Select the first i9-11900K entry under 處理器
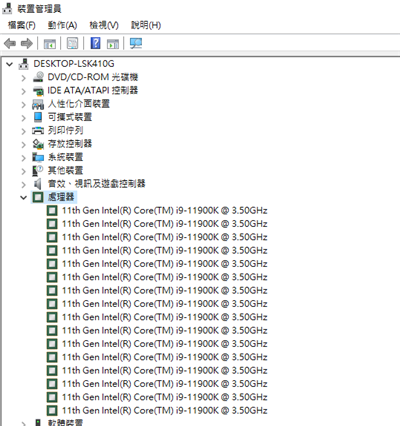Viewport: 400px width, 426px height. [165, 210]
